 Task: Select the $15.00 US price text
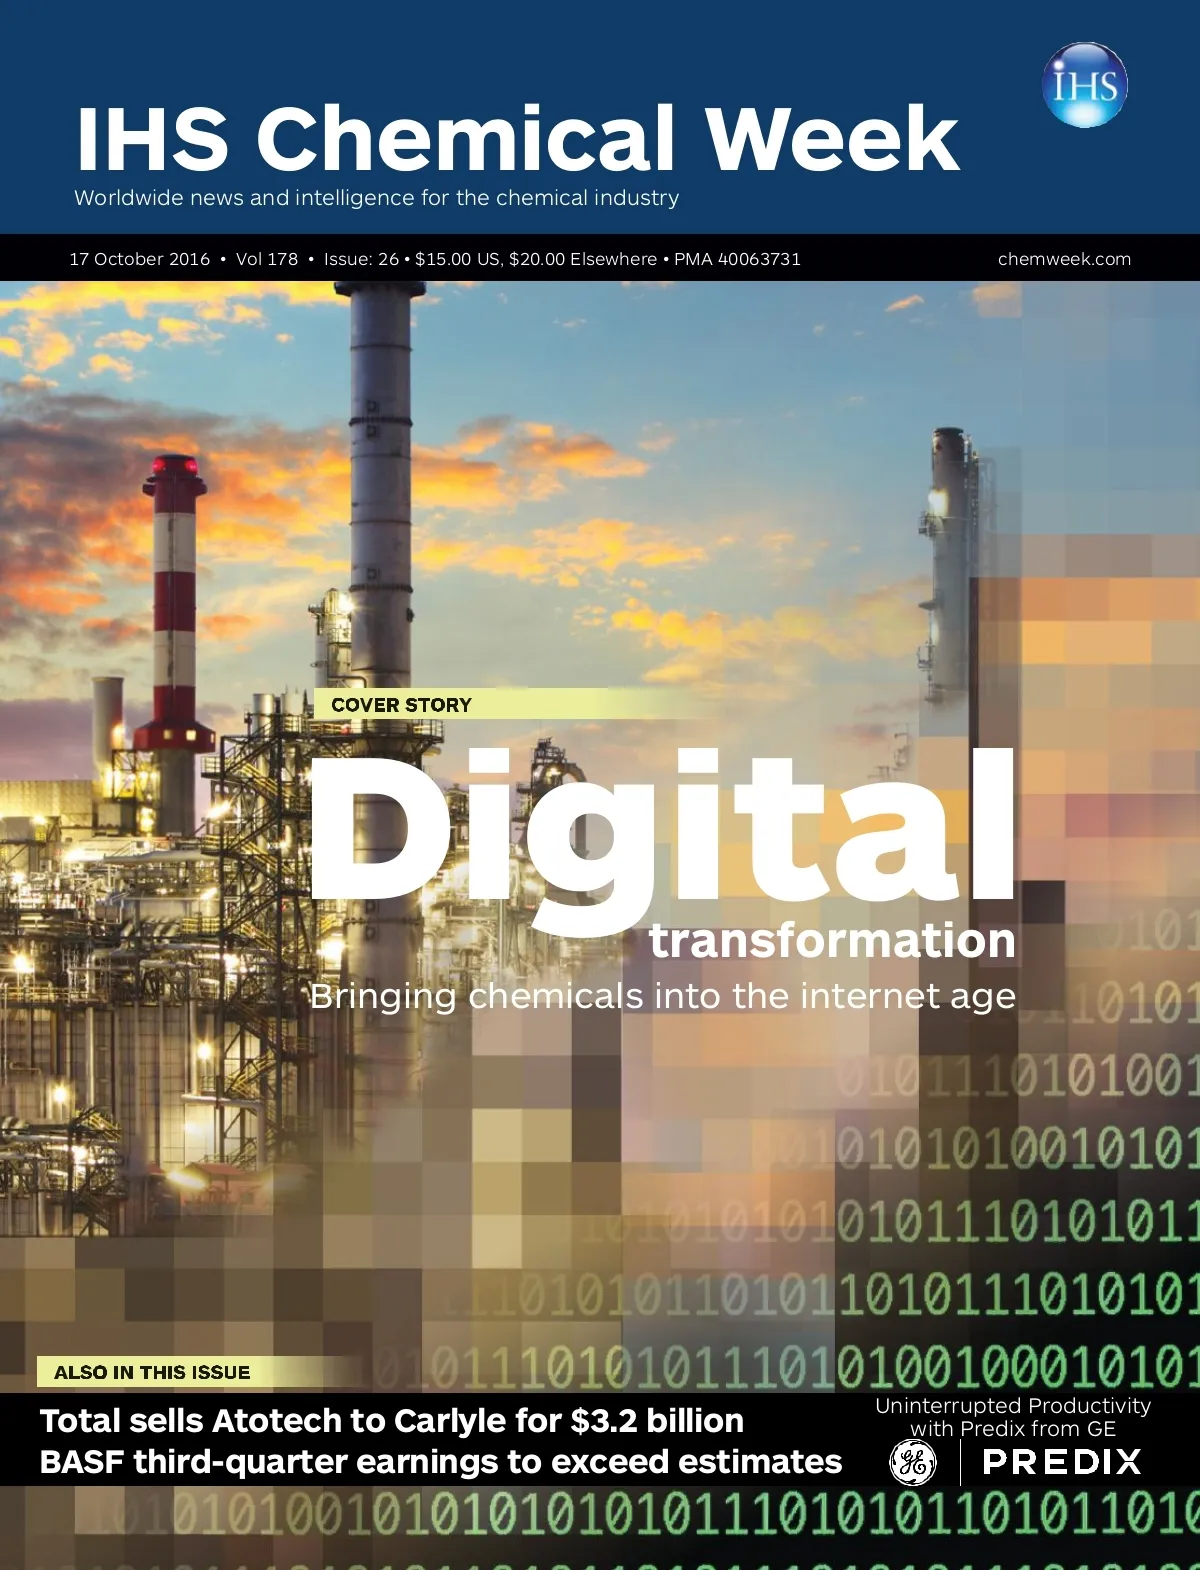[458, 259]
